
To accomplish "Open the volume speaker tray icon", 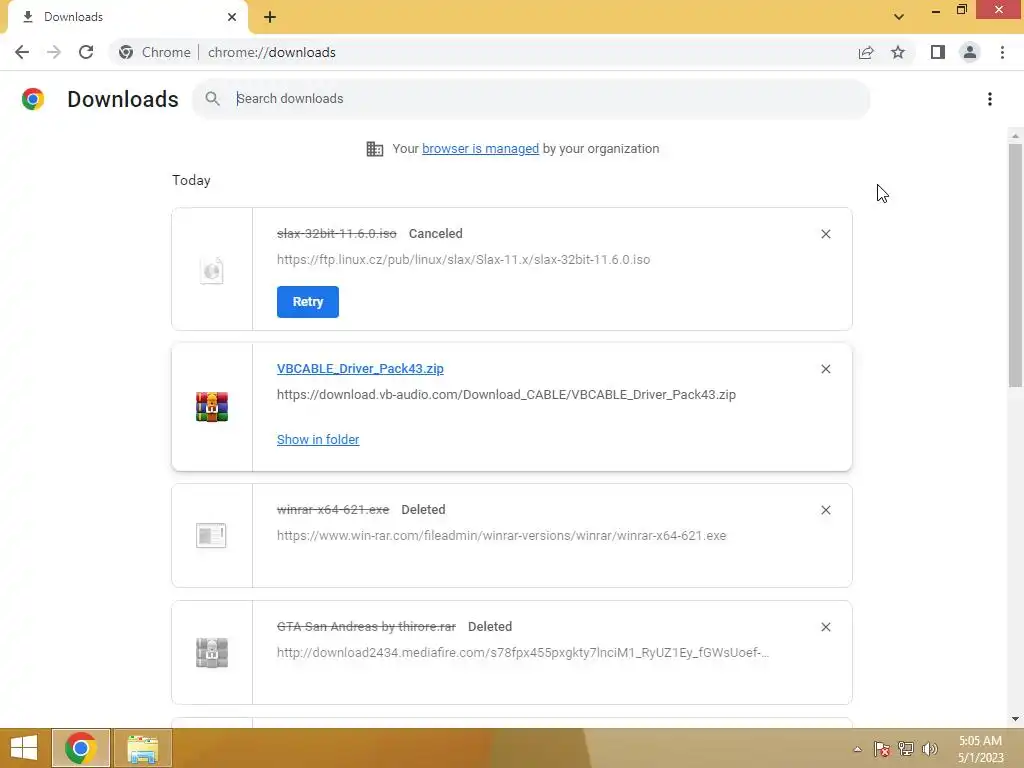I will 929,749.
